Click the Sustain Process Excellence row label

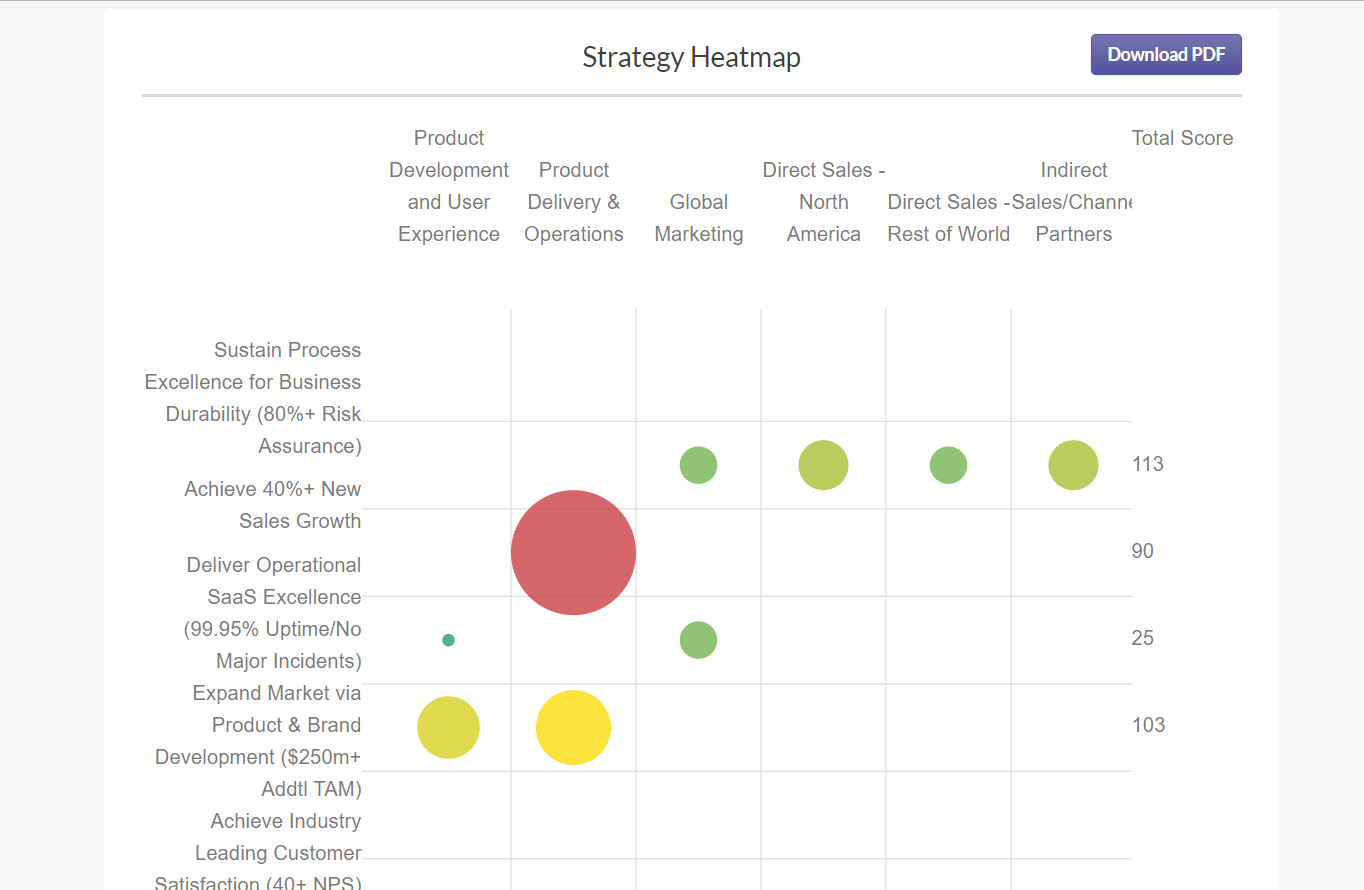253,397
